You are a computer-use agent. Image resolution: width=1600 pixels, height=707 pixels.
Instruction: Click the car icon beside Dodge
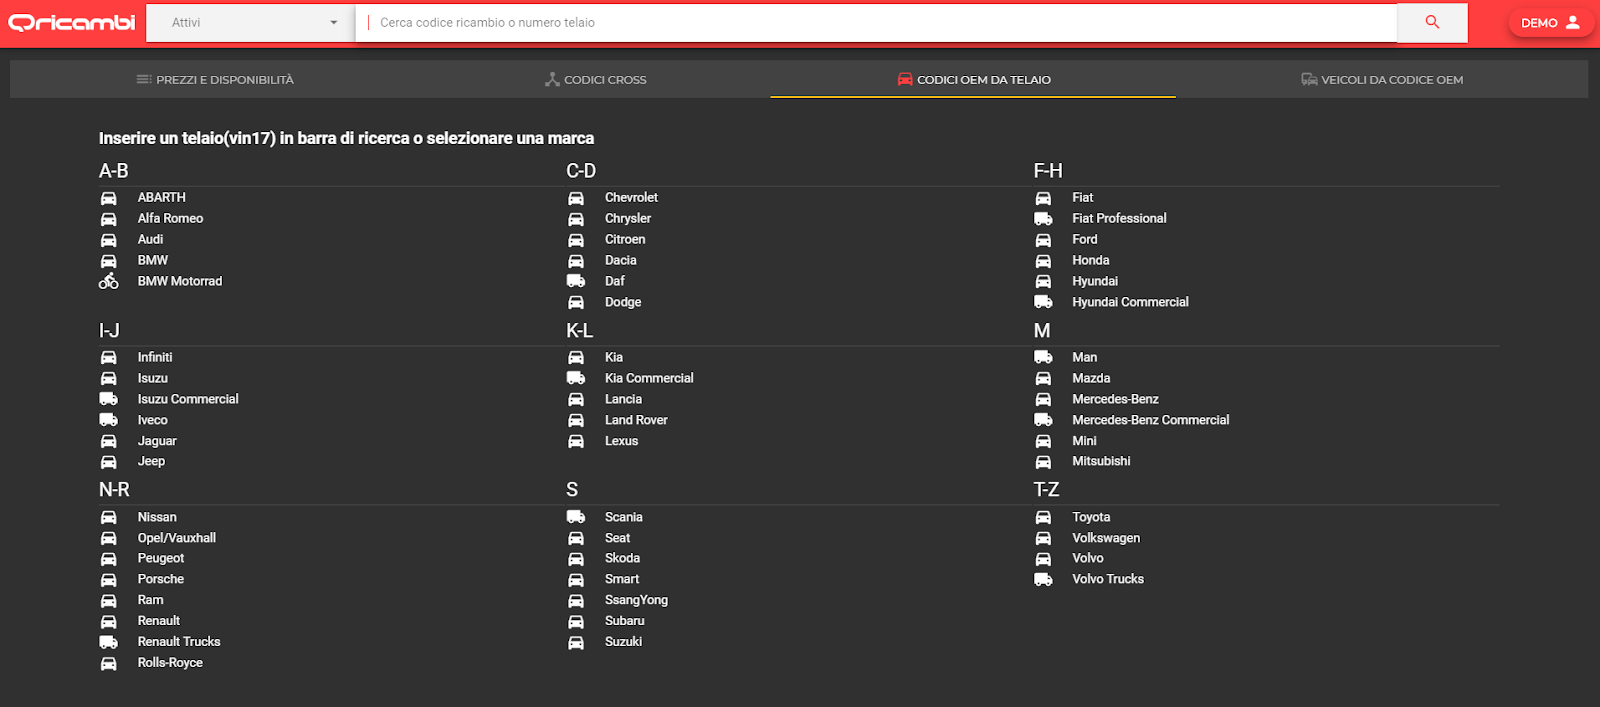point(576,302)
